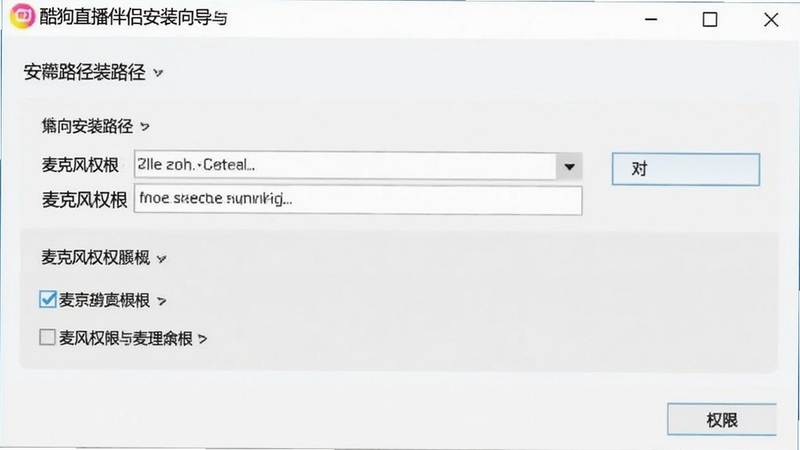Minimize the installer window
800x450 pixels.
pos(651,19)
